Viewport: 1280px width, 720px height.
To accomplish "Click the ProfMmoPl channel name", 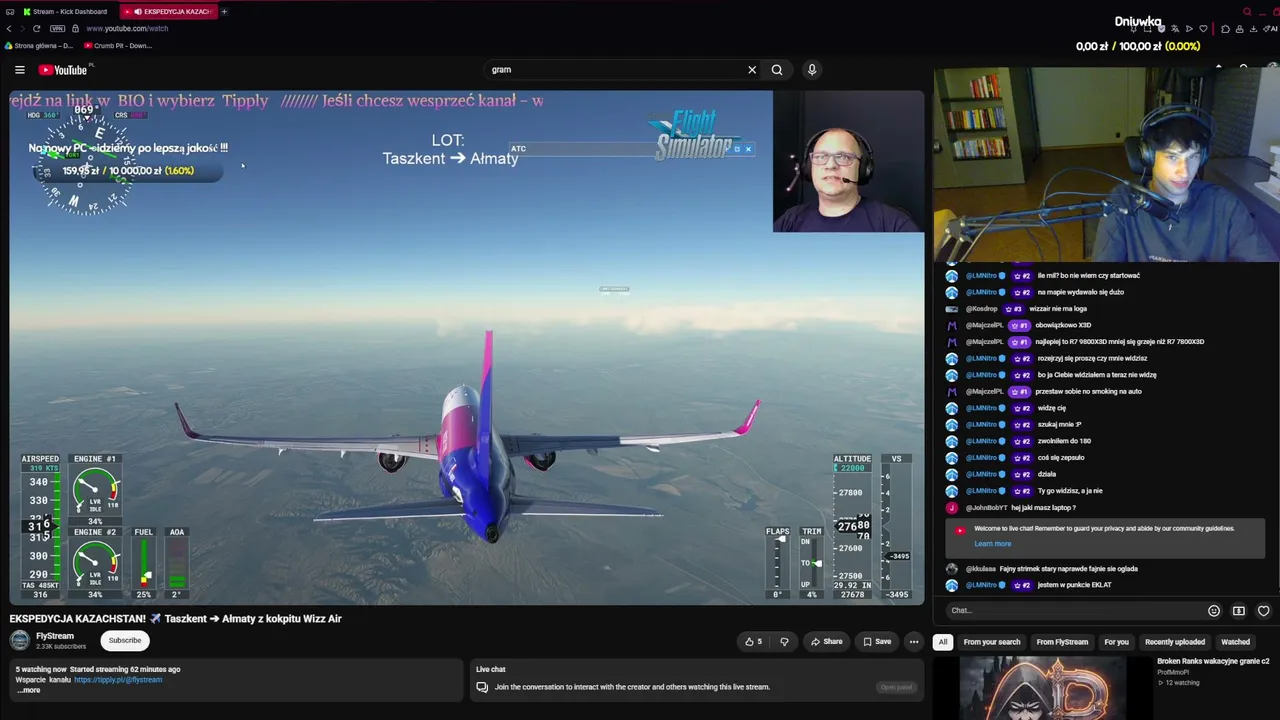I will coord(1173,672).
